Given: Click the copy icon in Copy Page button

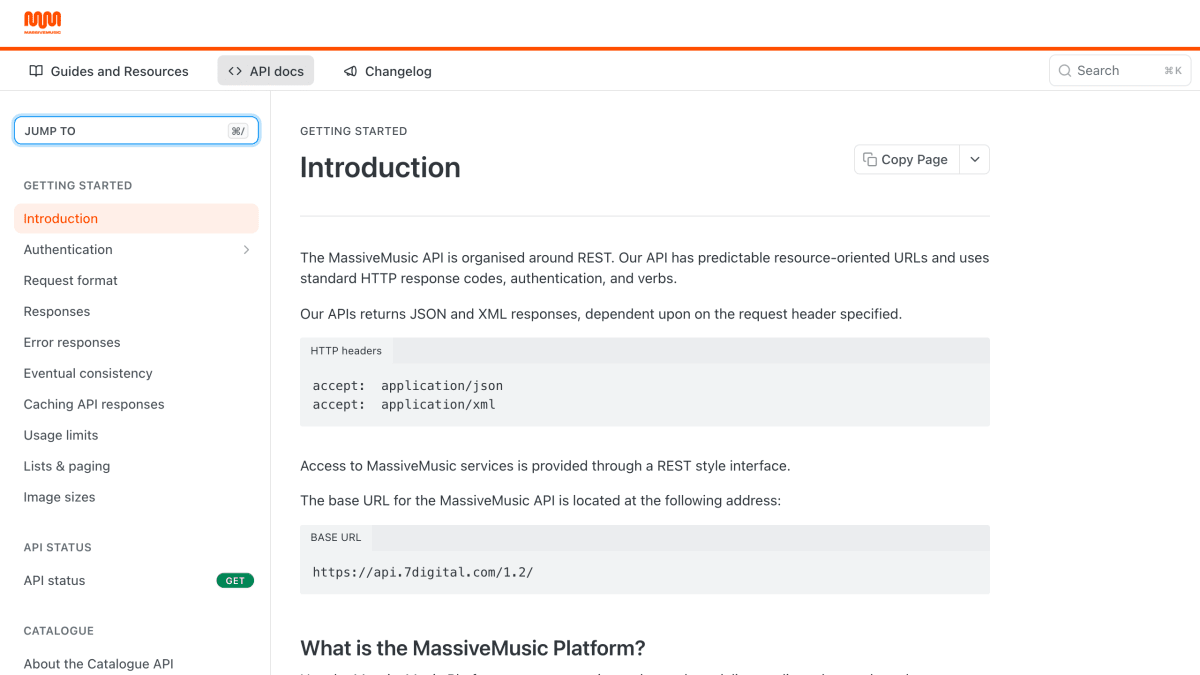Looking at the screenshot, I should pyautogui.click(x=870, y=159).
